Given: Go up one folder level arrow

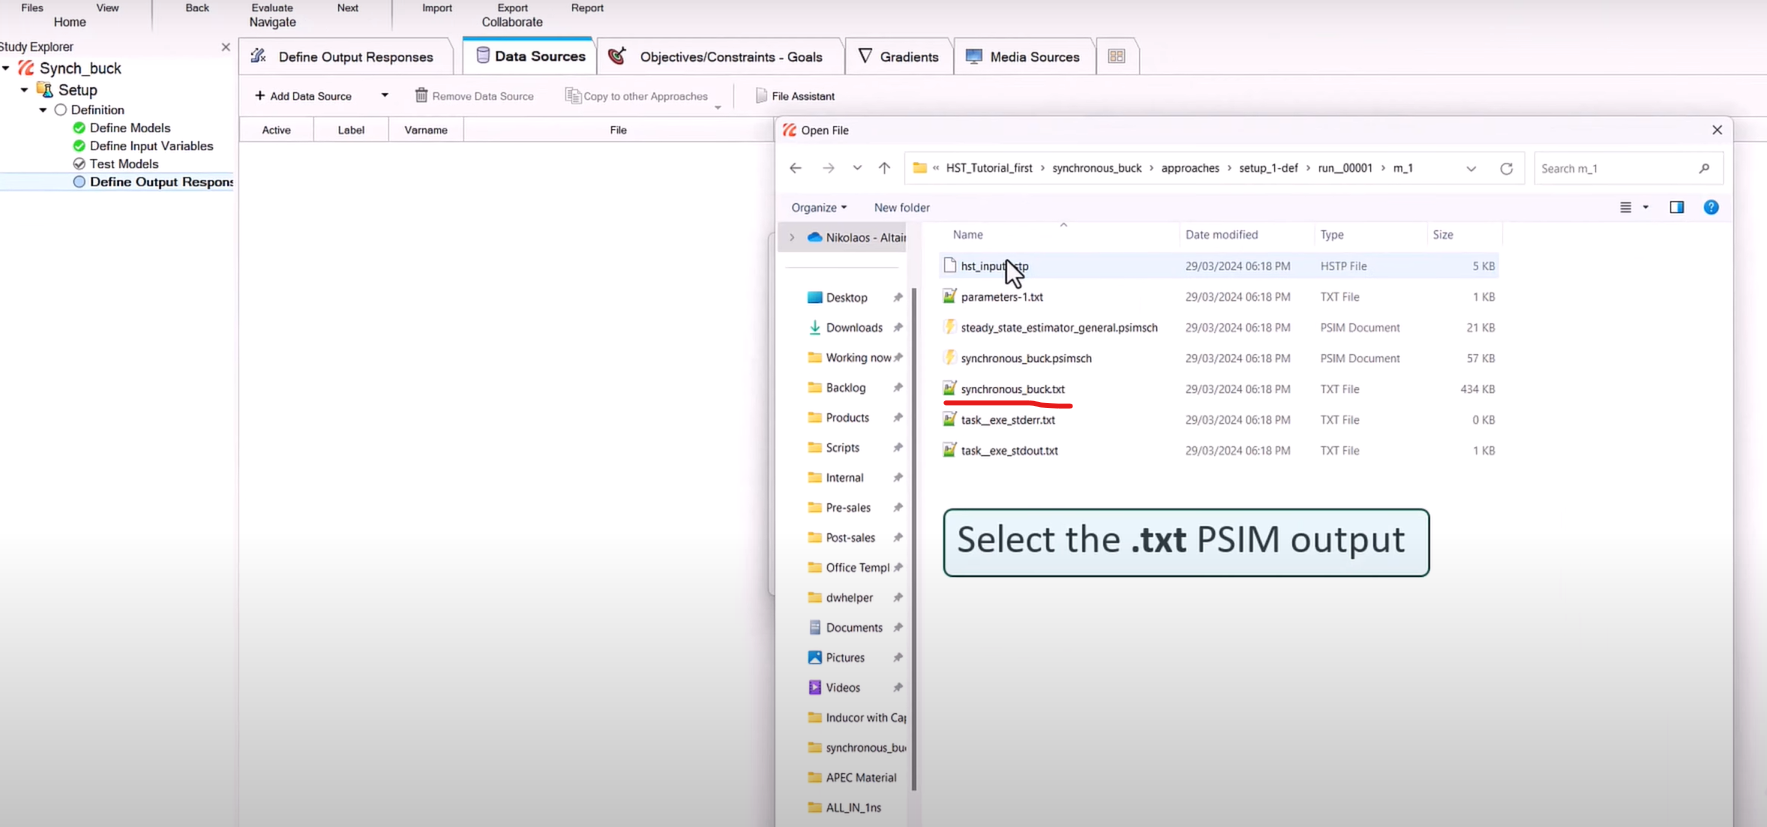Looking at the screenshot, I should point(884,168).
